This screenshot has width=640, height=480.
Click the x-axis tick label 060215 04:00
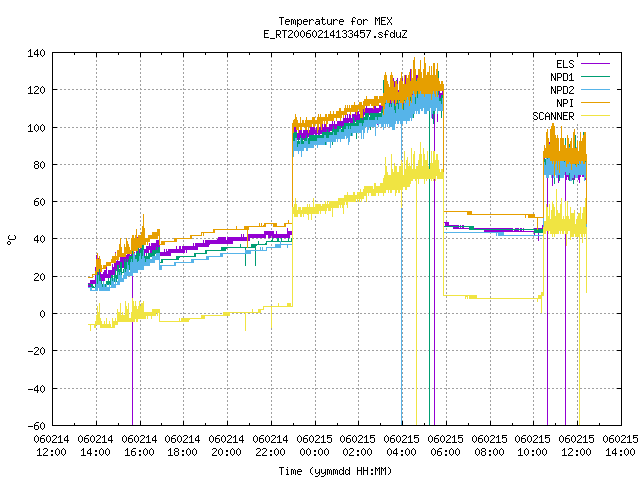click(x=402, y=446)
